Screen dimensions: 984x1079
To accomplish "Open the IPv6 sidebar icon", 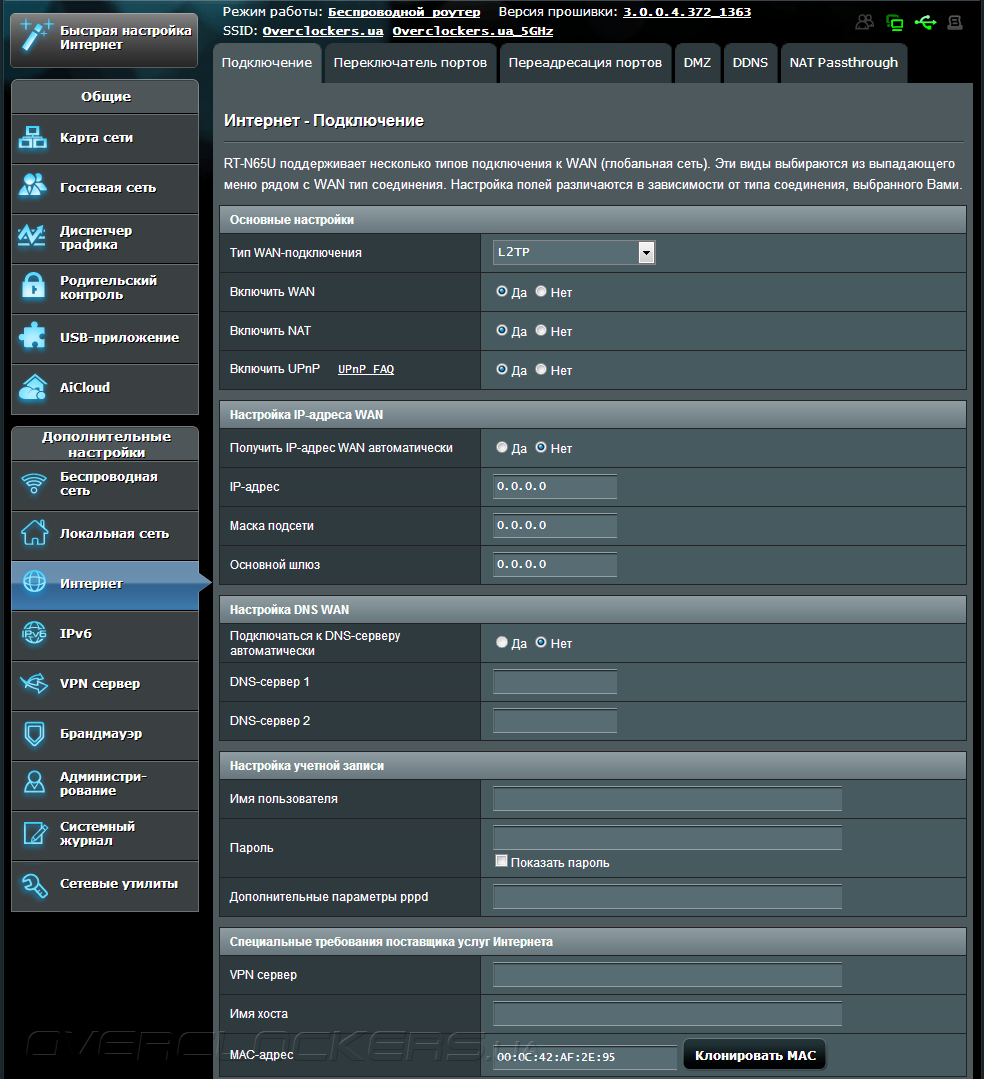I will pos(34,634).
